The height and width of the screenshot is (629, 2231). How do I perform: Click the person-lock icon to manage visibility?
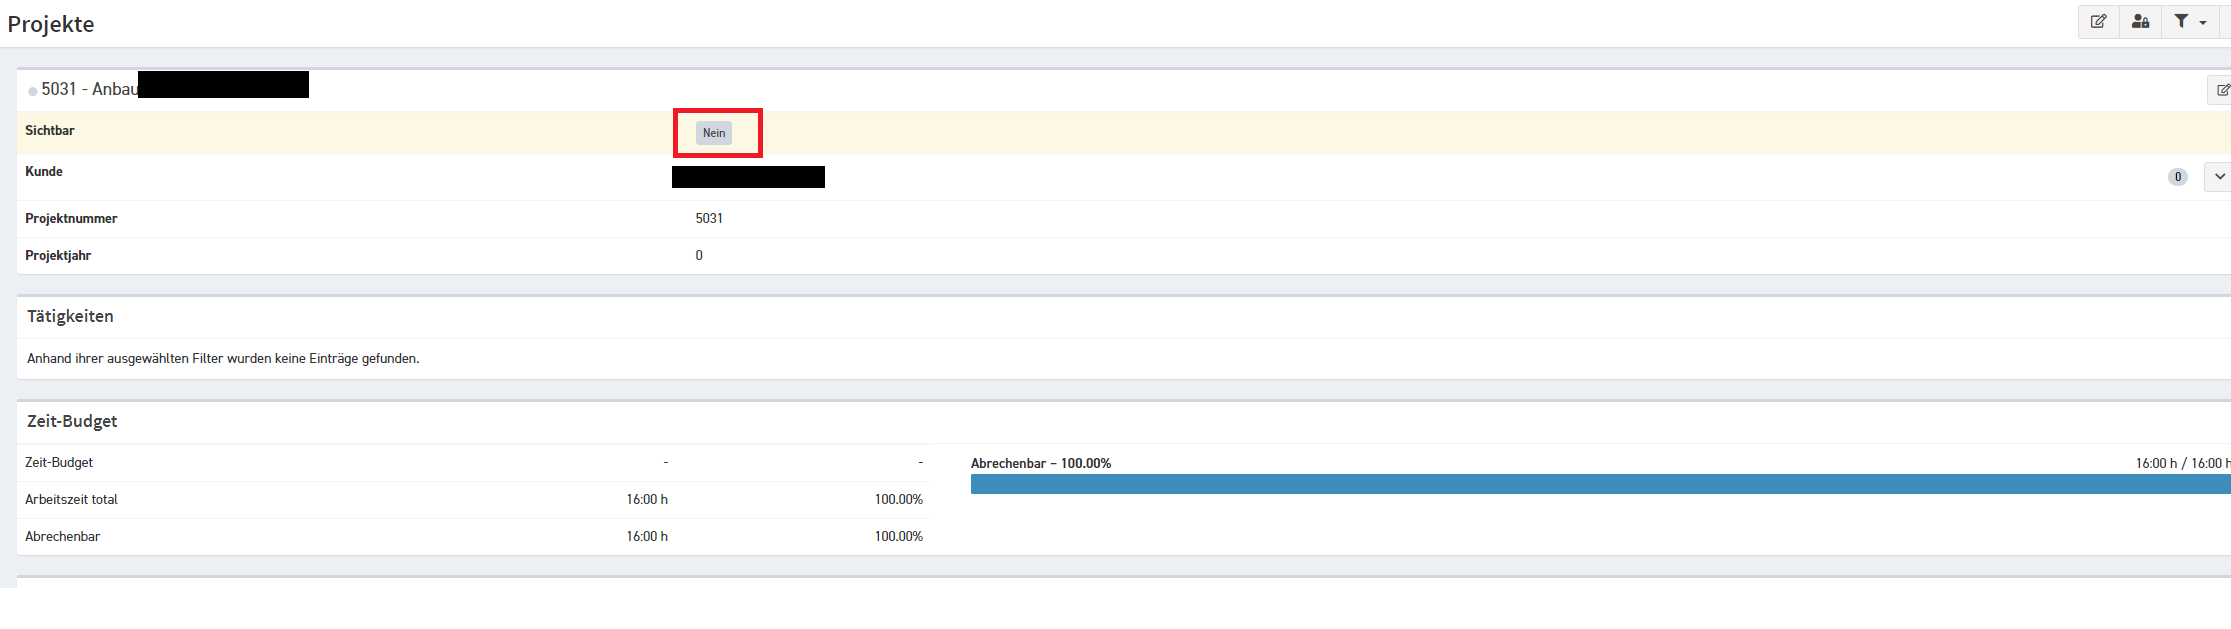(x=2140, y=21)
